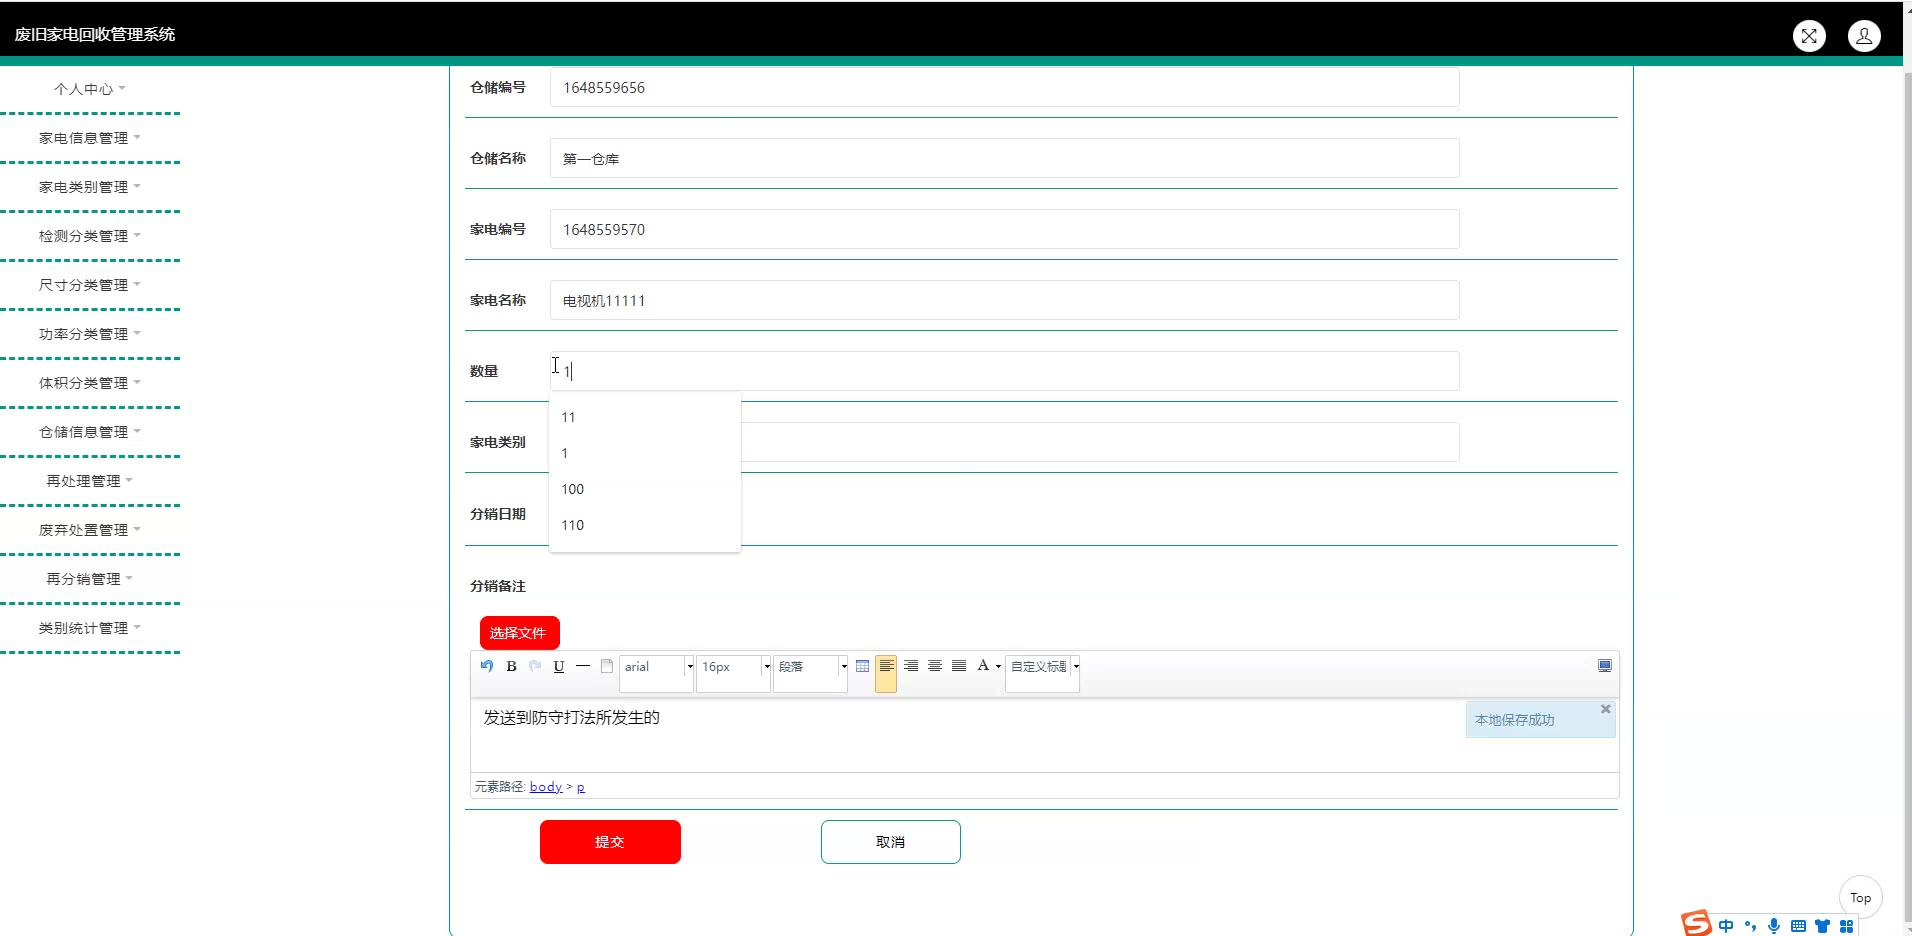This screenshot has width=1912, height=936.
Task: Open the font color dropdown arrow
Action: 998,667
